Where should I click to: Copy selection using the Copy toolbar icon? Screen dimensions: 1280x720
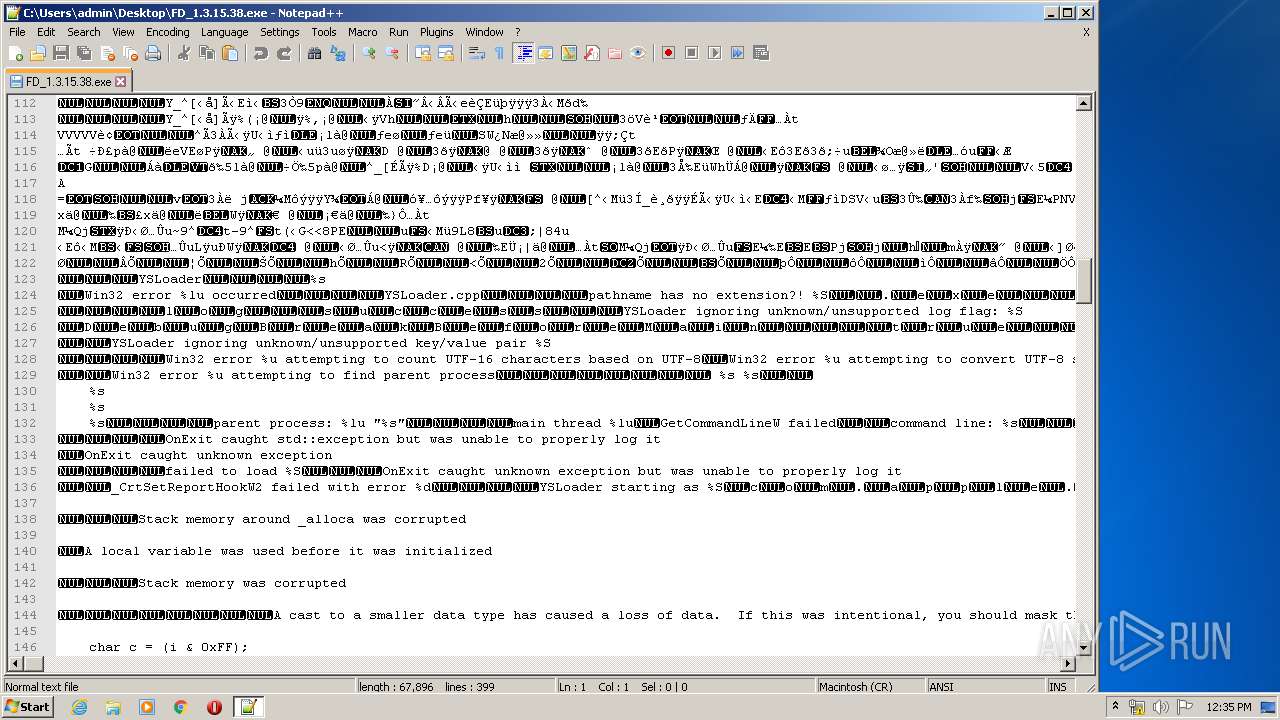[x=207, y=53]
